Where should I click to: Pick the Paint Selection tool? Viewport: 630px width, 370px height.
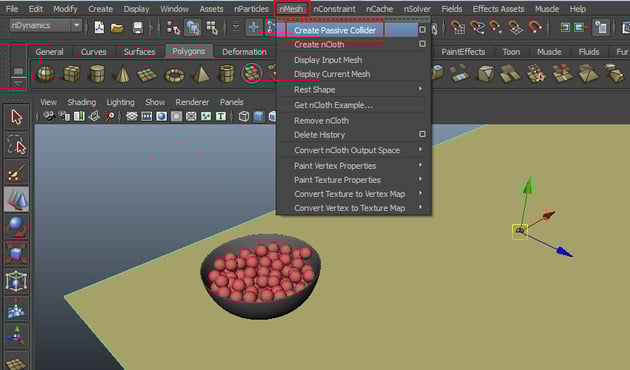pos(16,172)
